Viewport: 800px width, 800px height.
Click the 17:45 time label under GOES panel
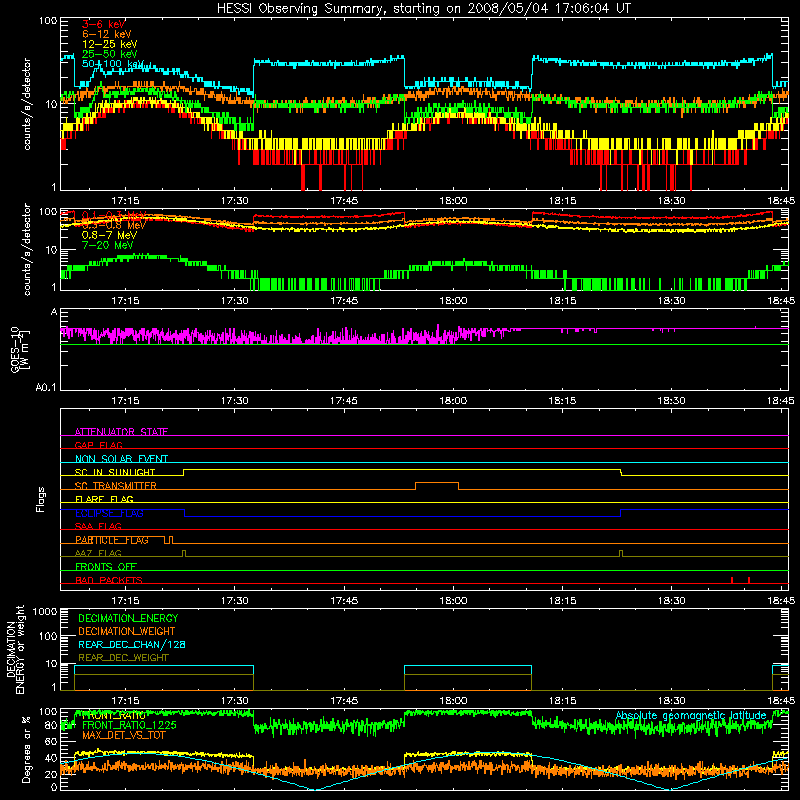344,401
